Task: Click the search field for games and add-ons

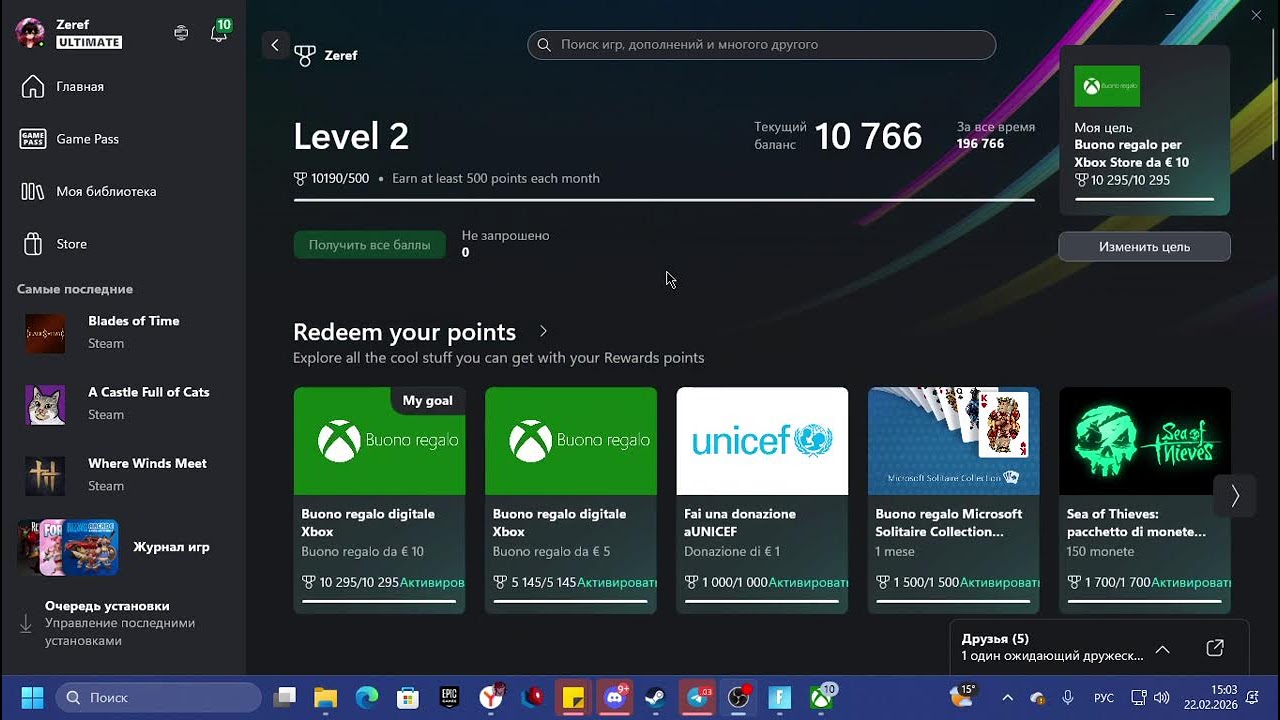Action: point(762,45)
